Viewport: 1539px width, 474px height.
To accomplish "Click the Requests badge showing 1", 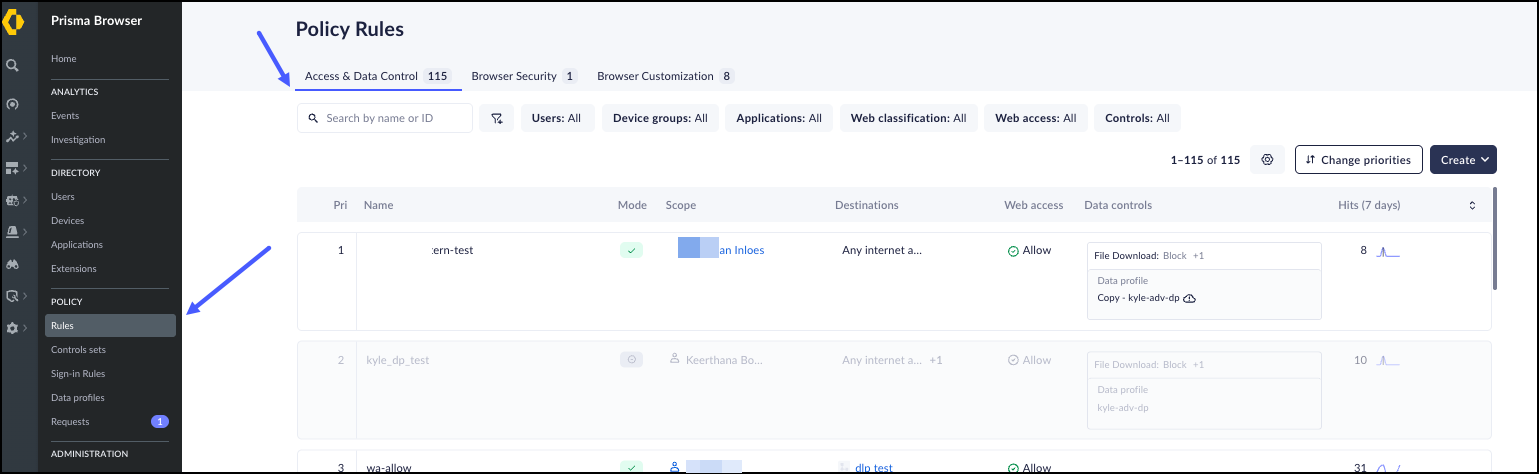I will point(160,422).
